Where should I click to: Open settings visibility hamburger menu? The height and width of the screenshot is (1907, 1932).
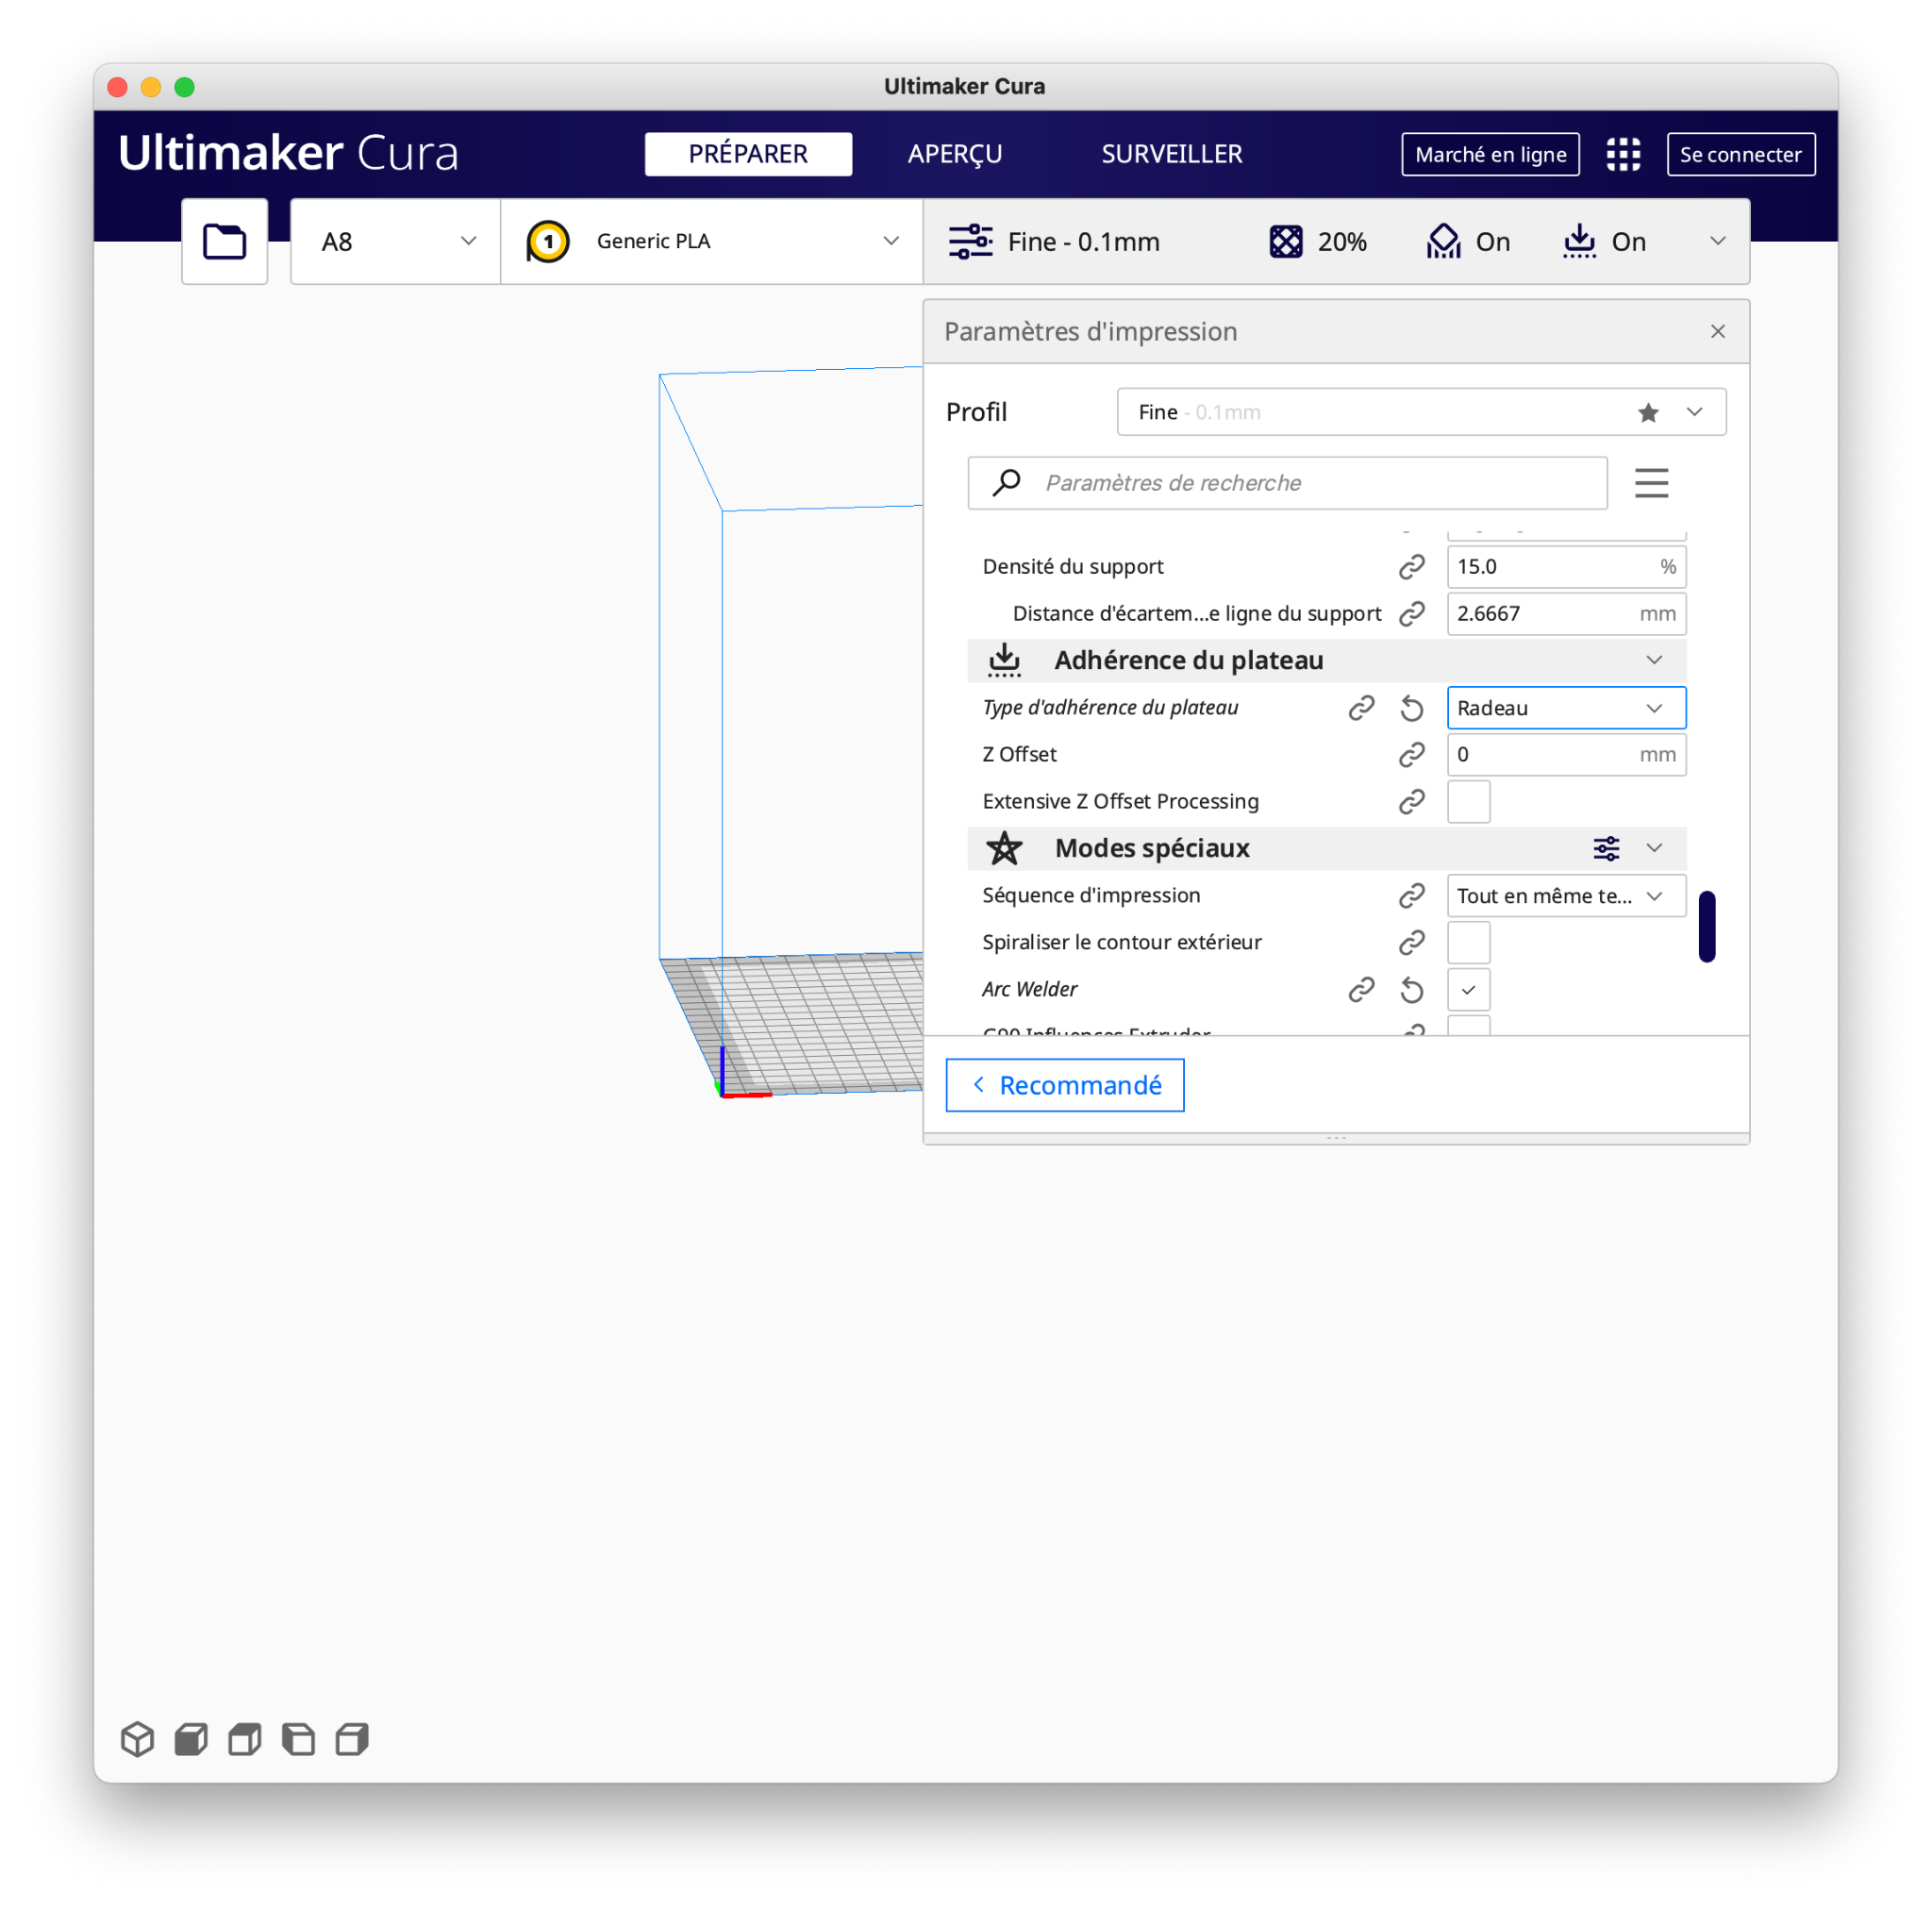pyautogui.click(x=1651, y=483)
